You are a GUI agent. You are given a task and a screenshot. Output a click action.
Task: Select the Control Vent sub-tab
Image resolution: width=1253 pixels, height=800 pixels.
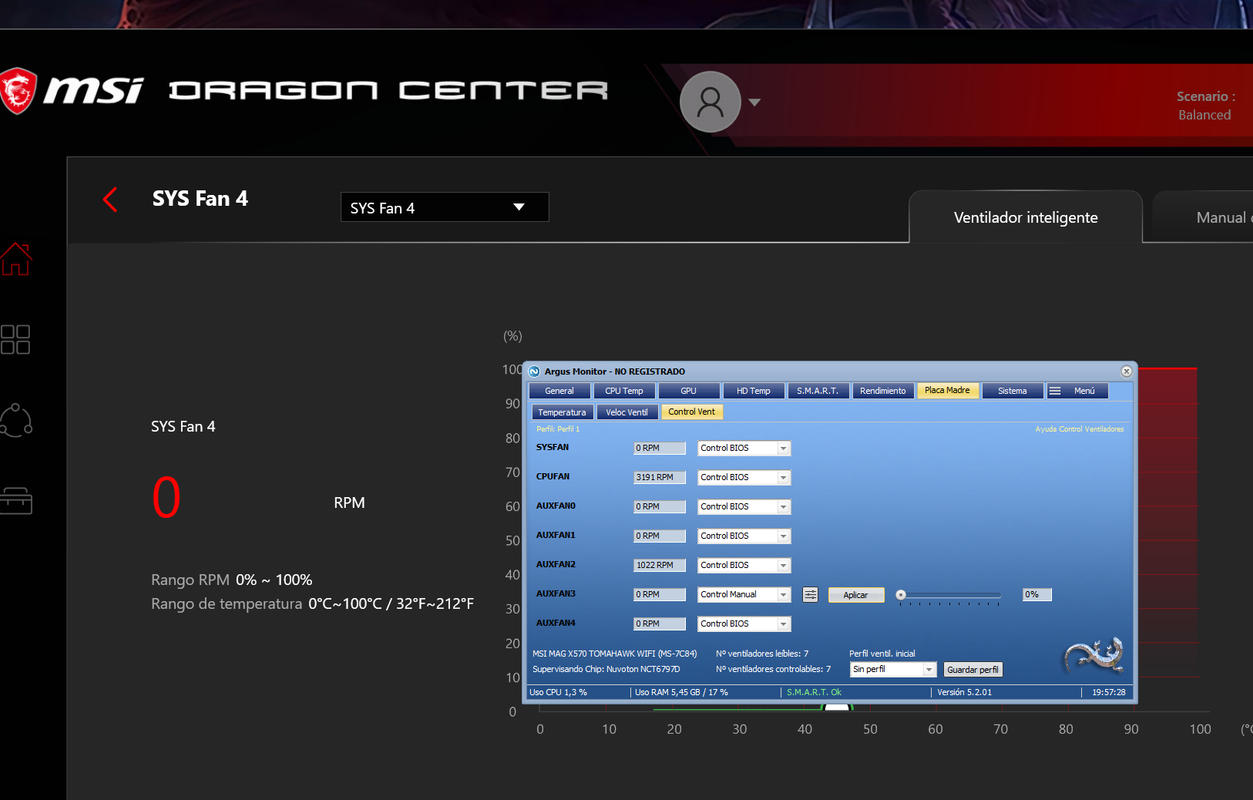[x=691, y=412]
